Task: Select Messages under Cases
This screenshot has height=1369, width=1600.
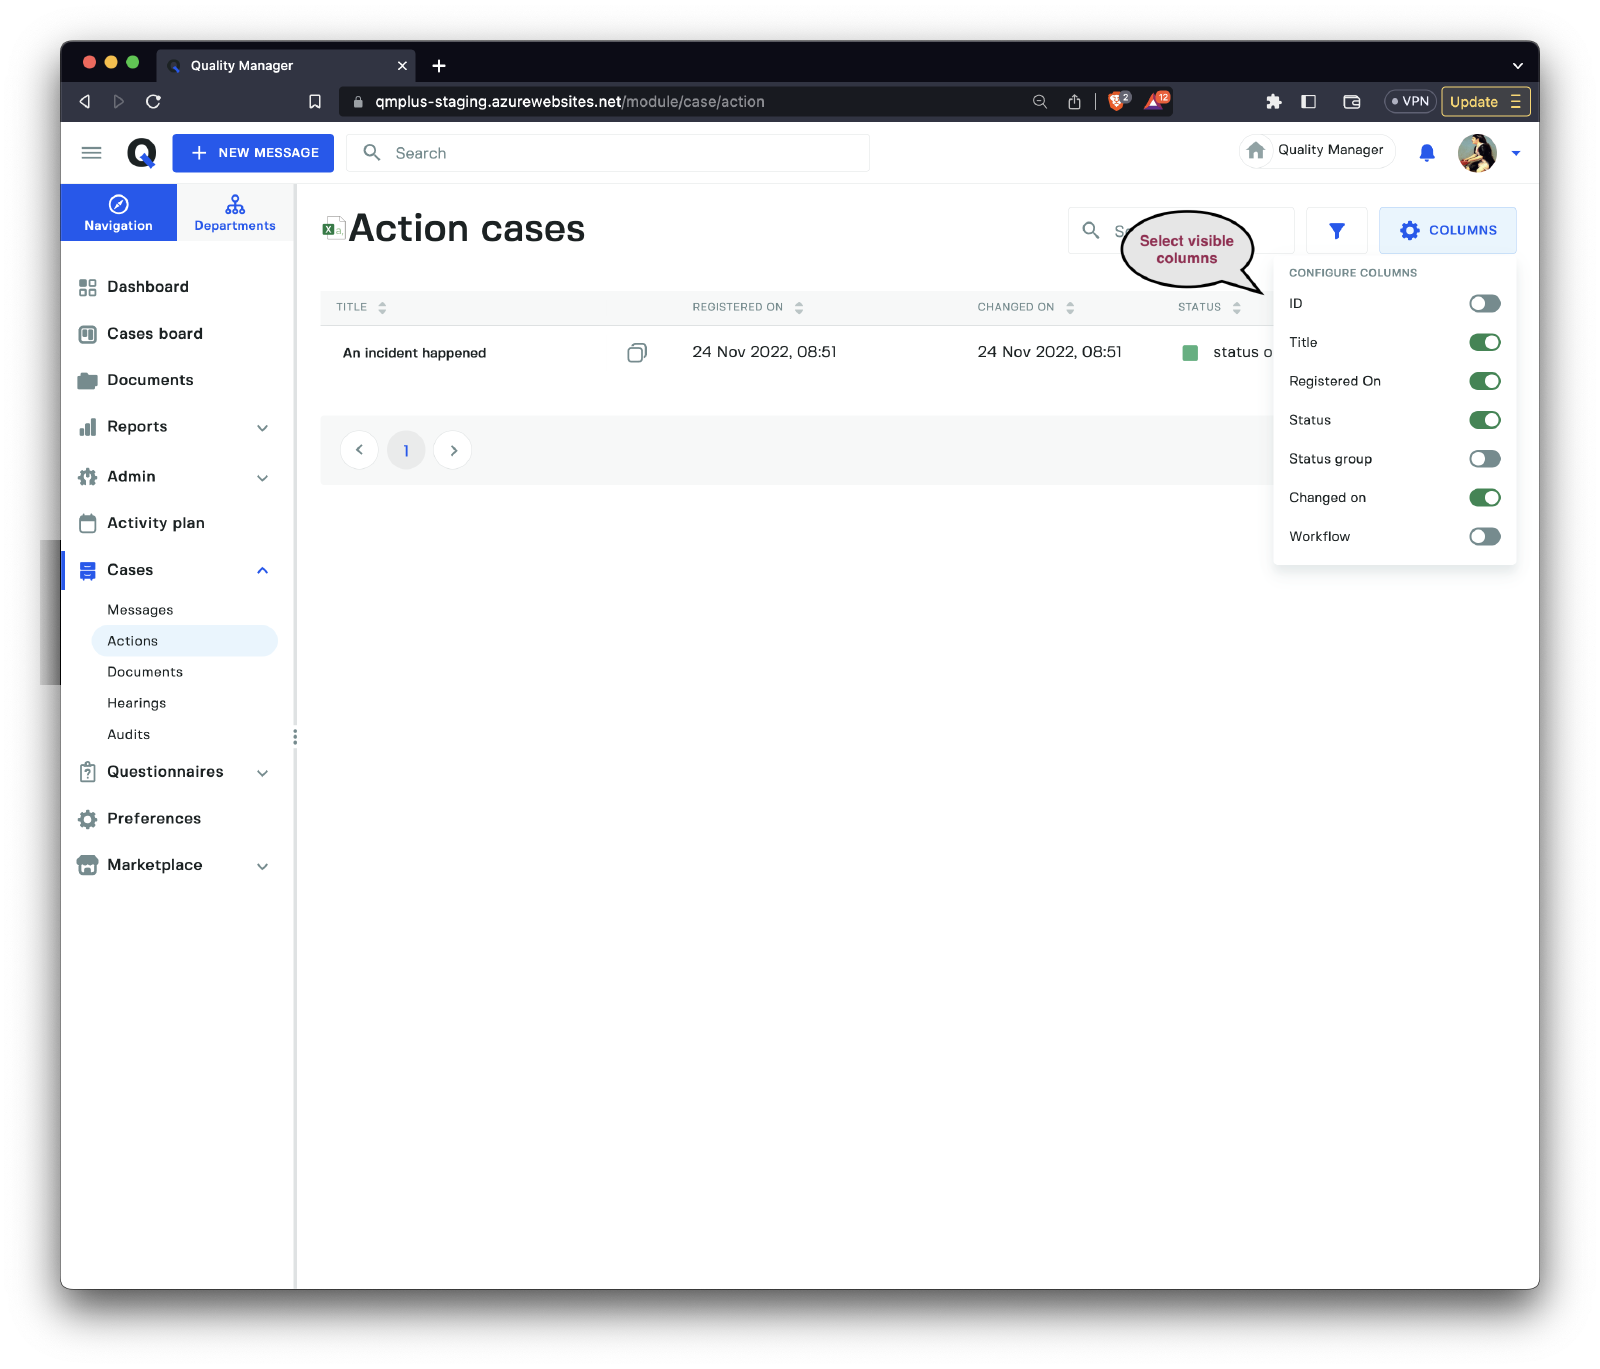Action: tap(140, 610)
